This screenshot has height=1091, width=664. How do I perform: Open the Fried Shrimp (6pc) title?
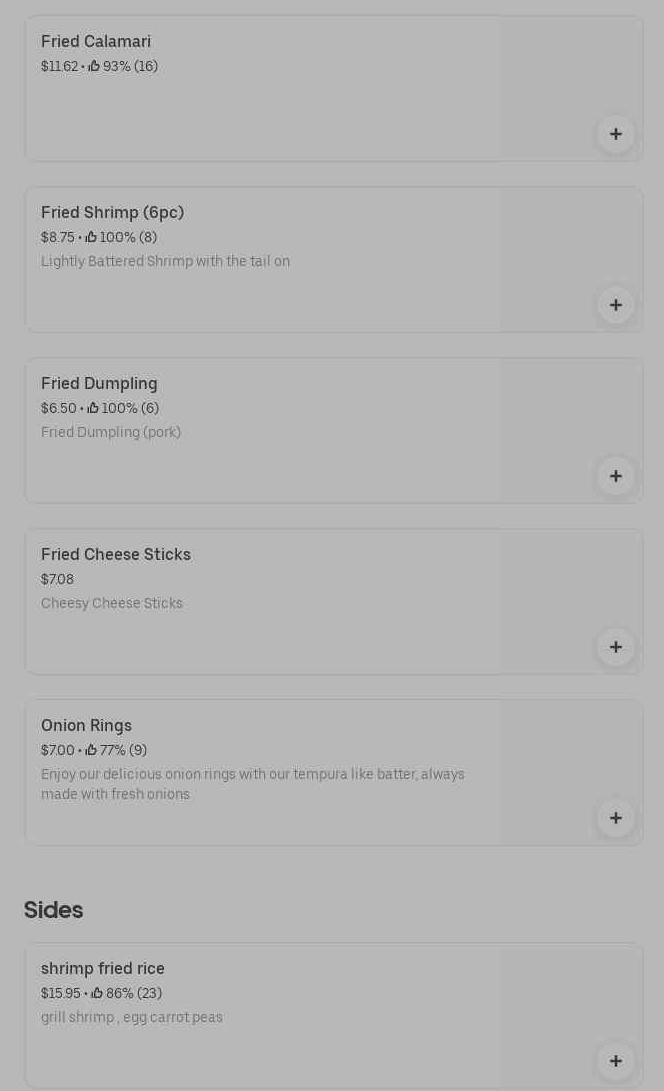tap(112, 213)
